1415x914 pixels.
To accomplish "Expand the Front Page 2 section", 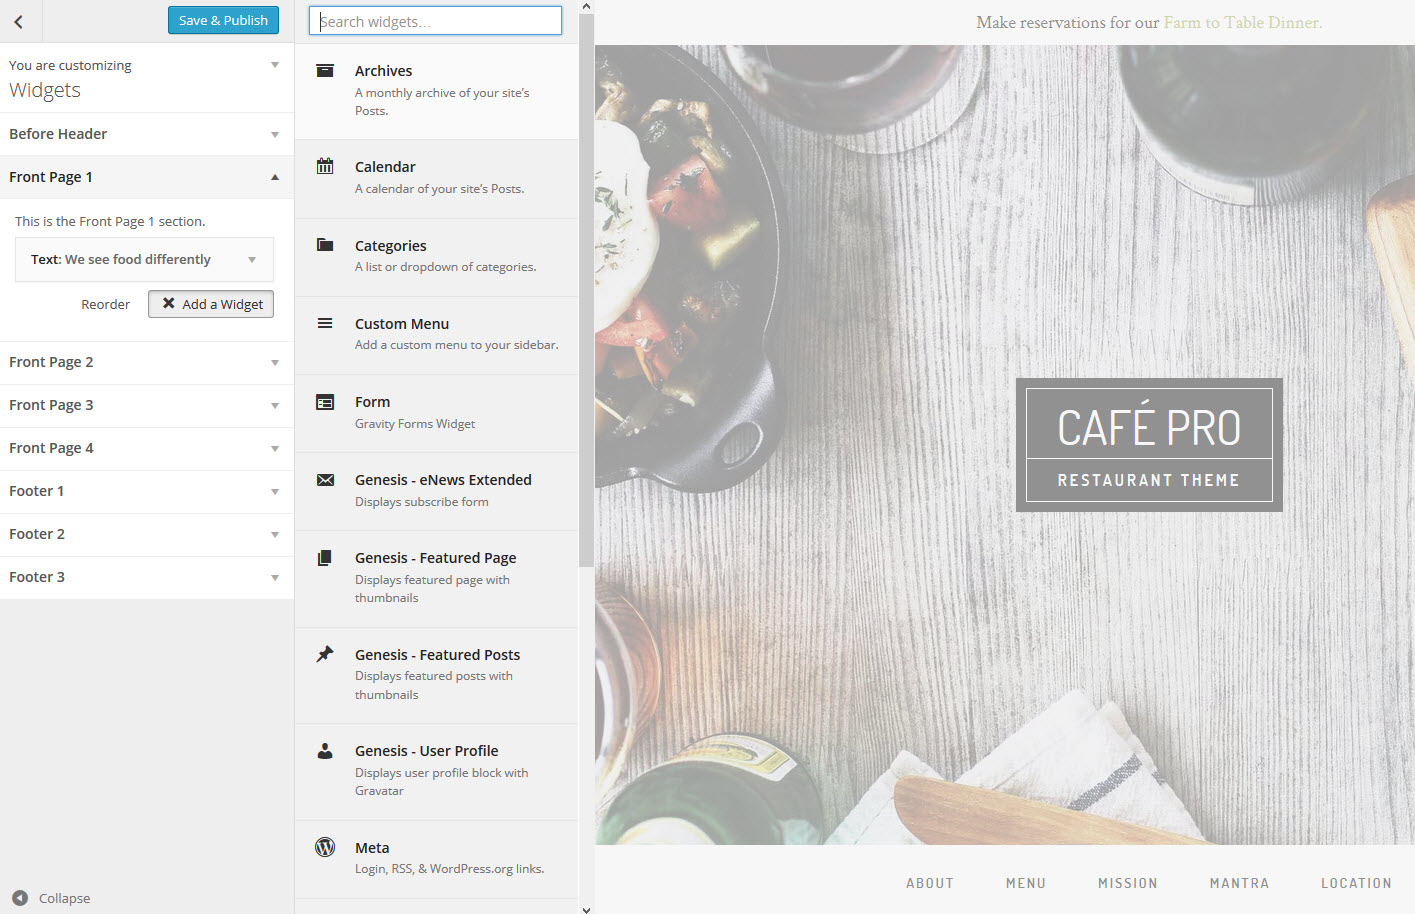I will [x=147, y=362].
